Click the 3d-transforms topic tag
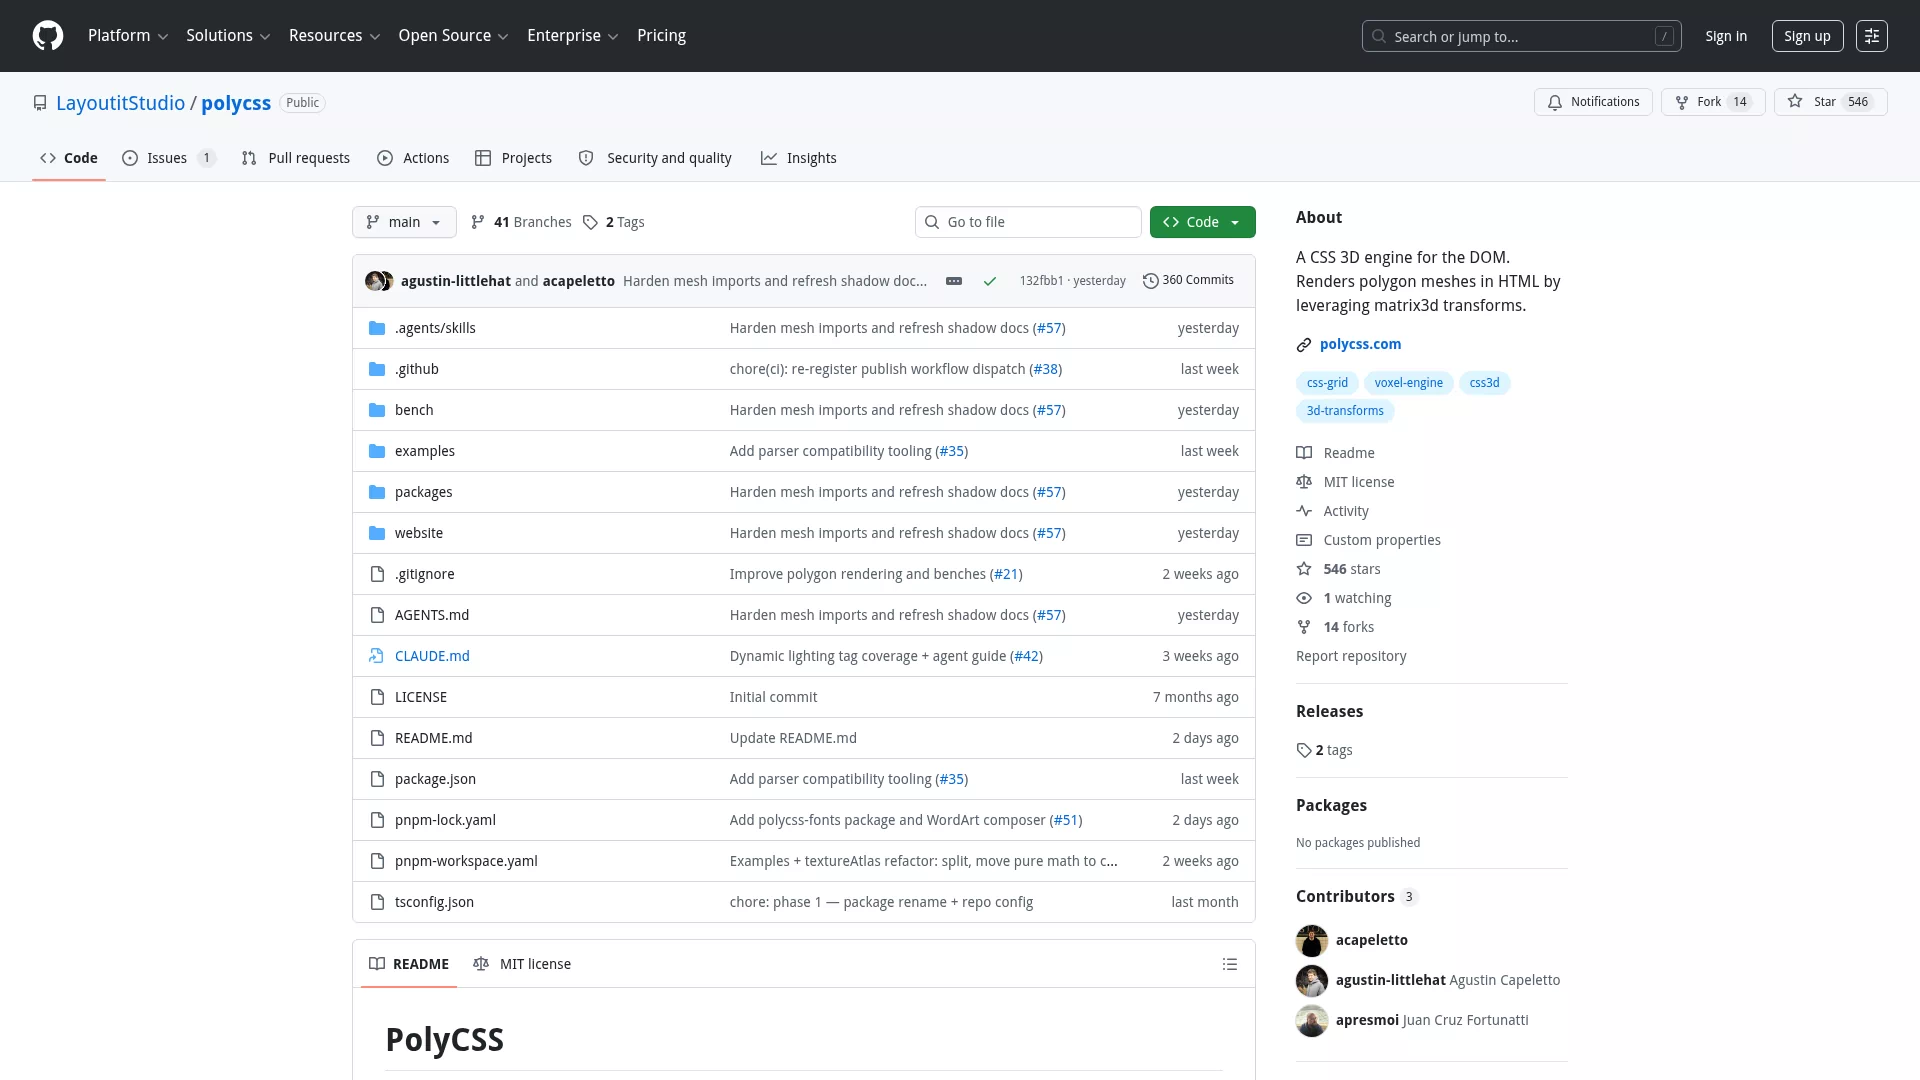The image size is (1920, 1080). [1345, 411]
